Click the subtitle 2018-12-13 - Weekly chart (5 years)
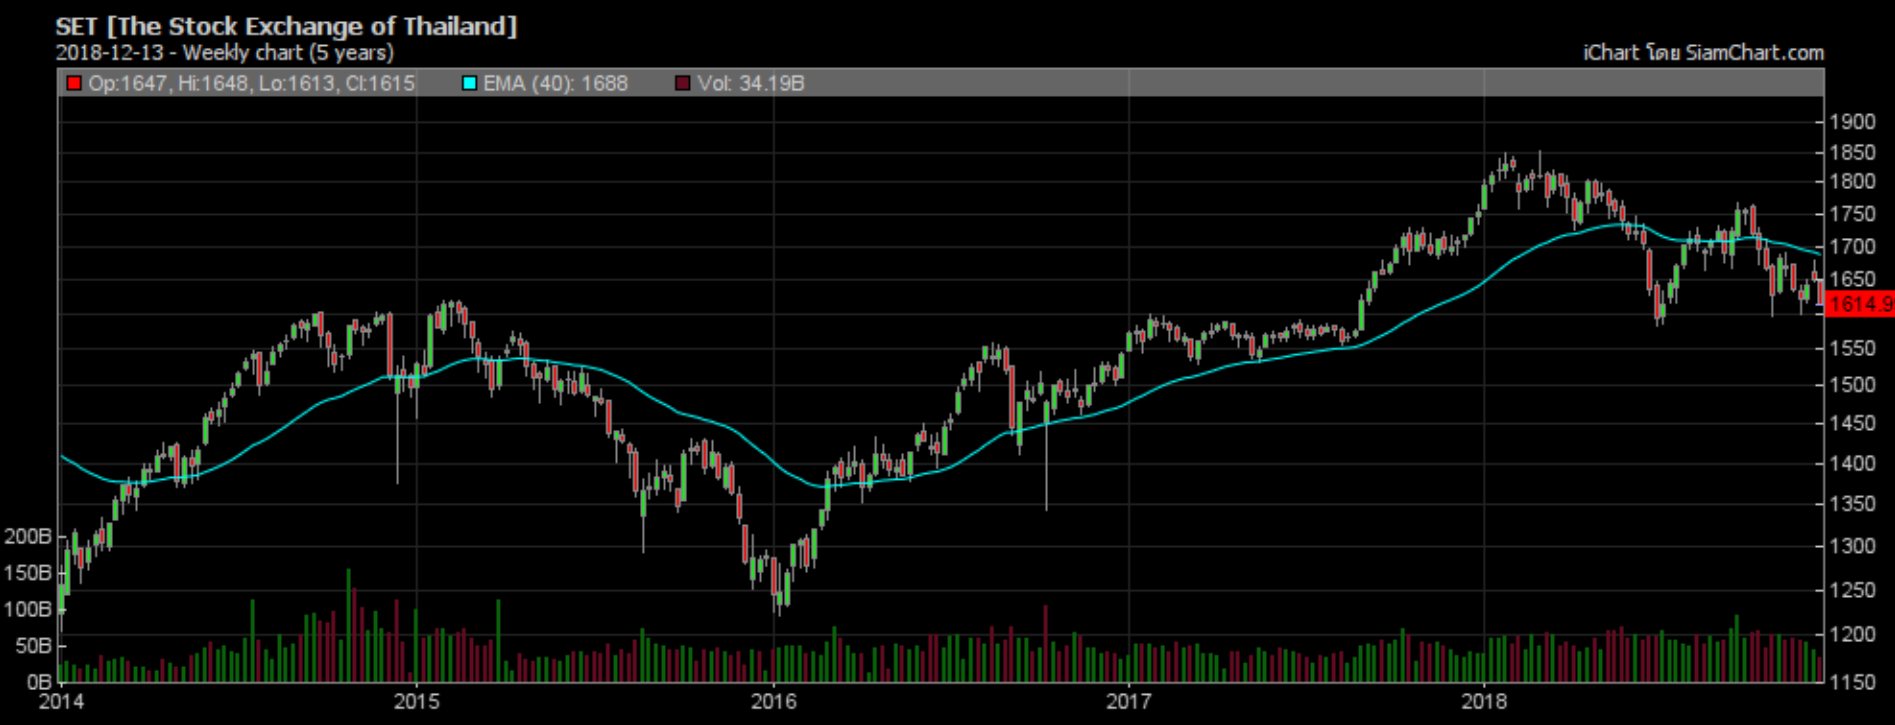The width and height of the screenshot is (1895, 725). [225, 53]
